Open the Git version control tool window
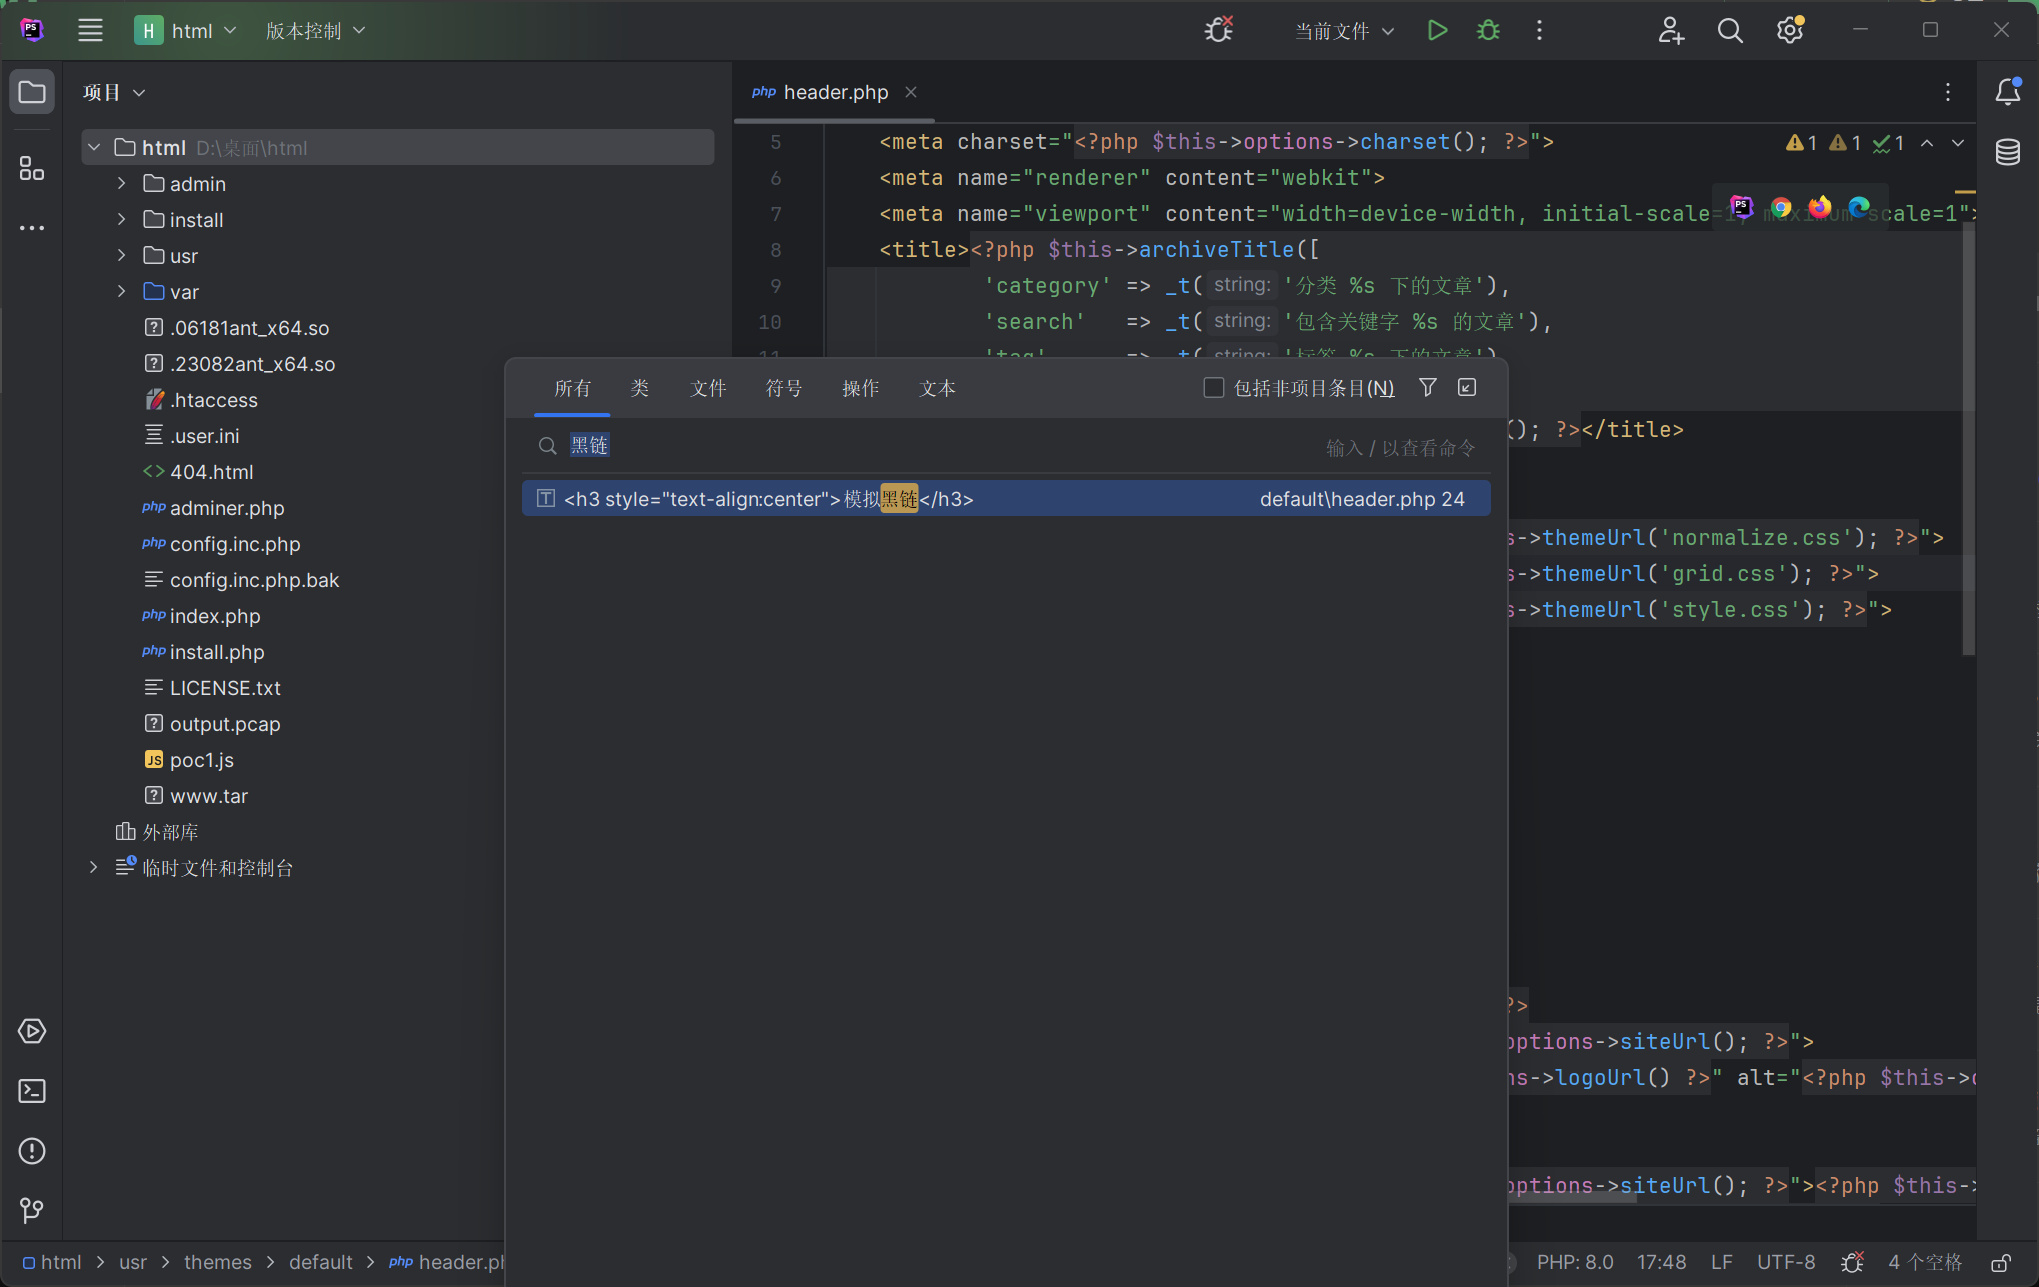2039x1287 pixels. click(32, 1211)
